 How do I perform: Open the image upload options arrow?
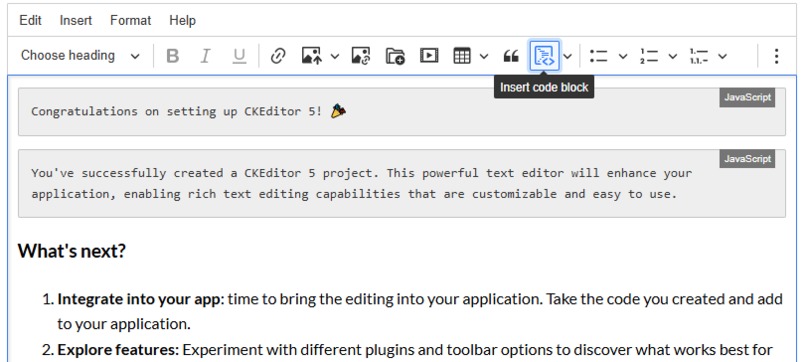point(335,56)
